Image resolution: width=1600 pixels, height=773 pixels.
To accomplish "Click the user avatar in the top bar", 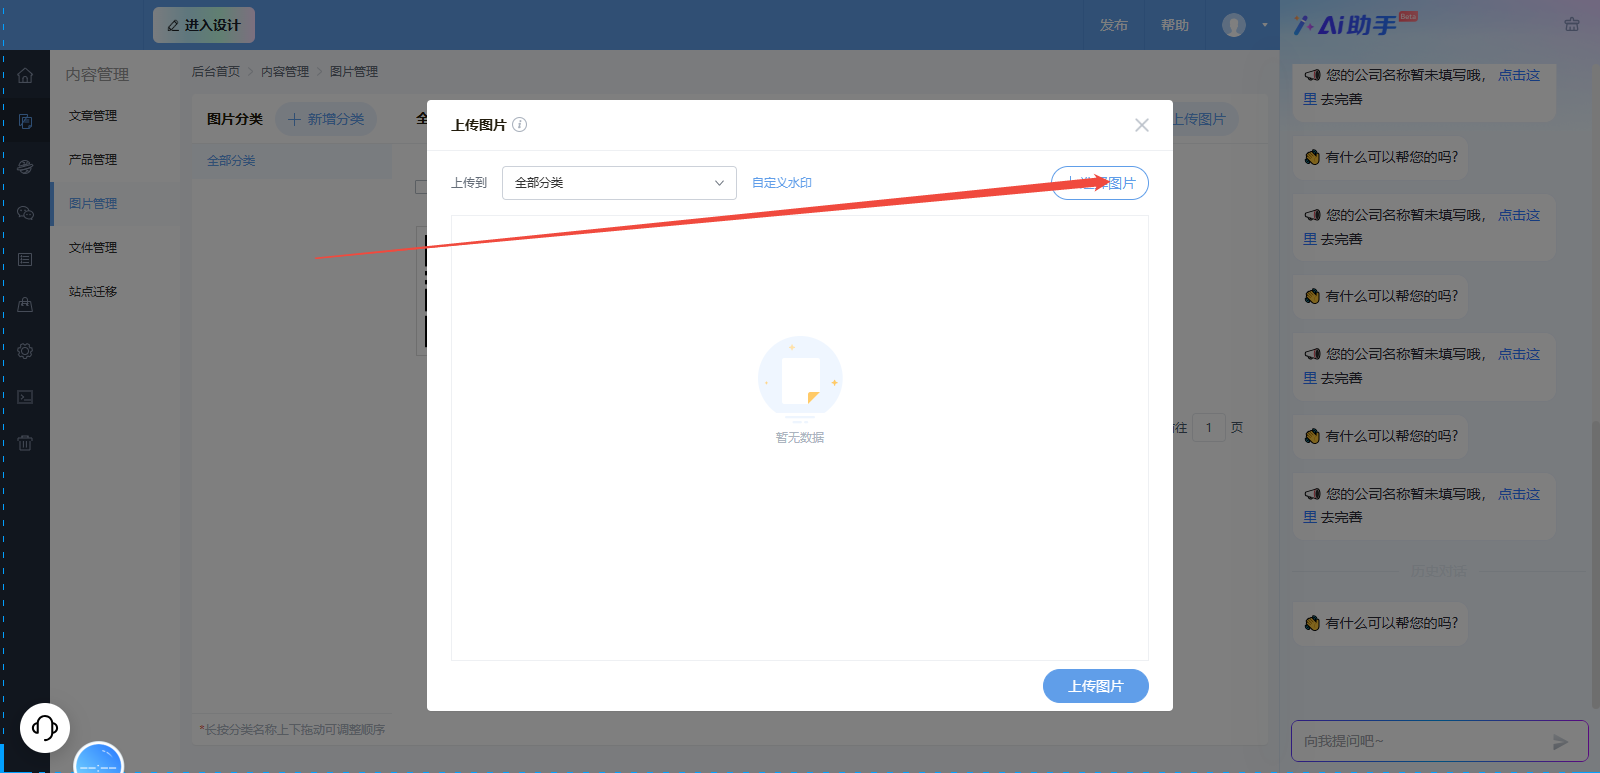I will tap(1234, 25).
